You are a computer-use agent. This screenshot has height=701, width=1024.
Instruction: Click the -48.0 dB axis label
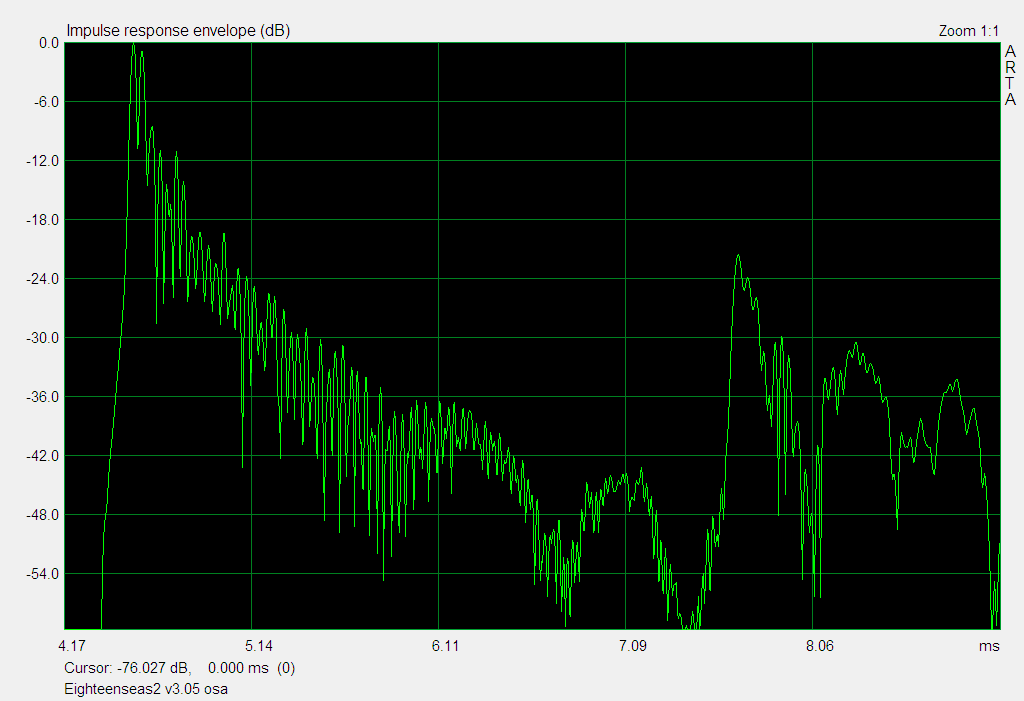coord(42,515)
